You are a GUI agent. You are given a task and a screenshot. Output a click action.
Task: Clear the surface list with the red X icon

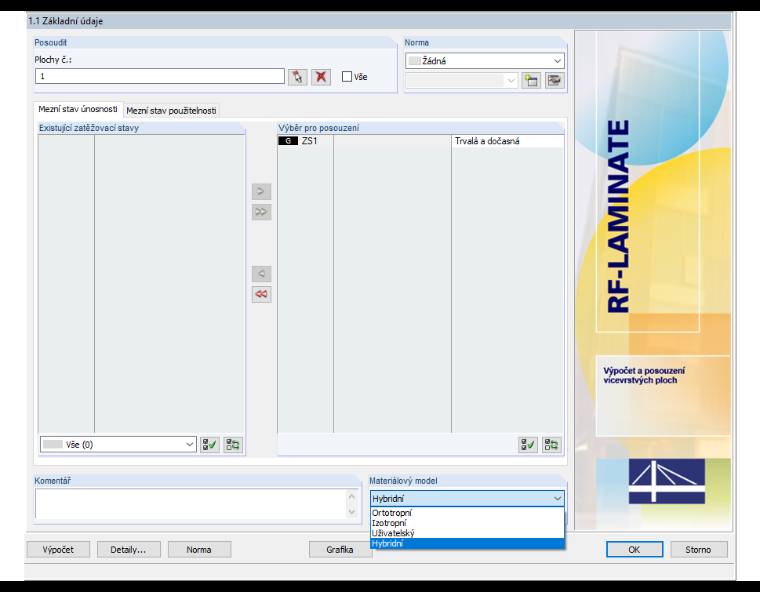321,77
